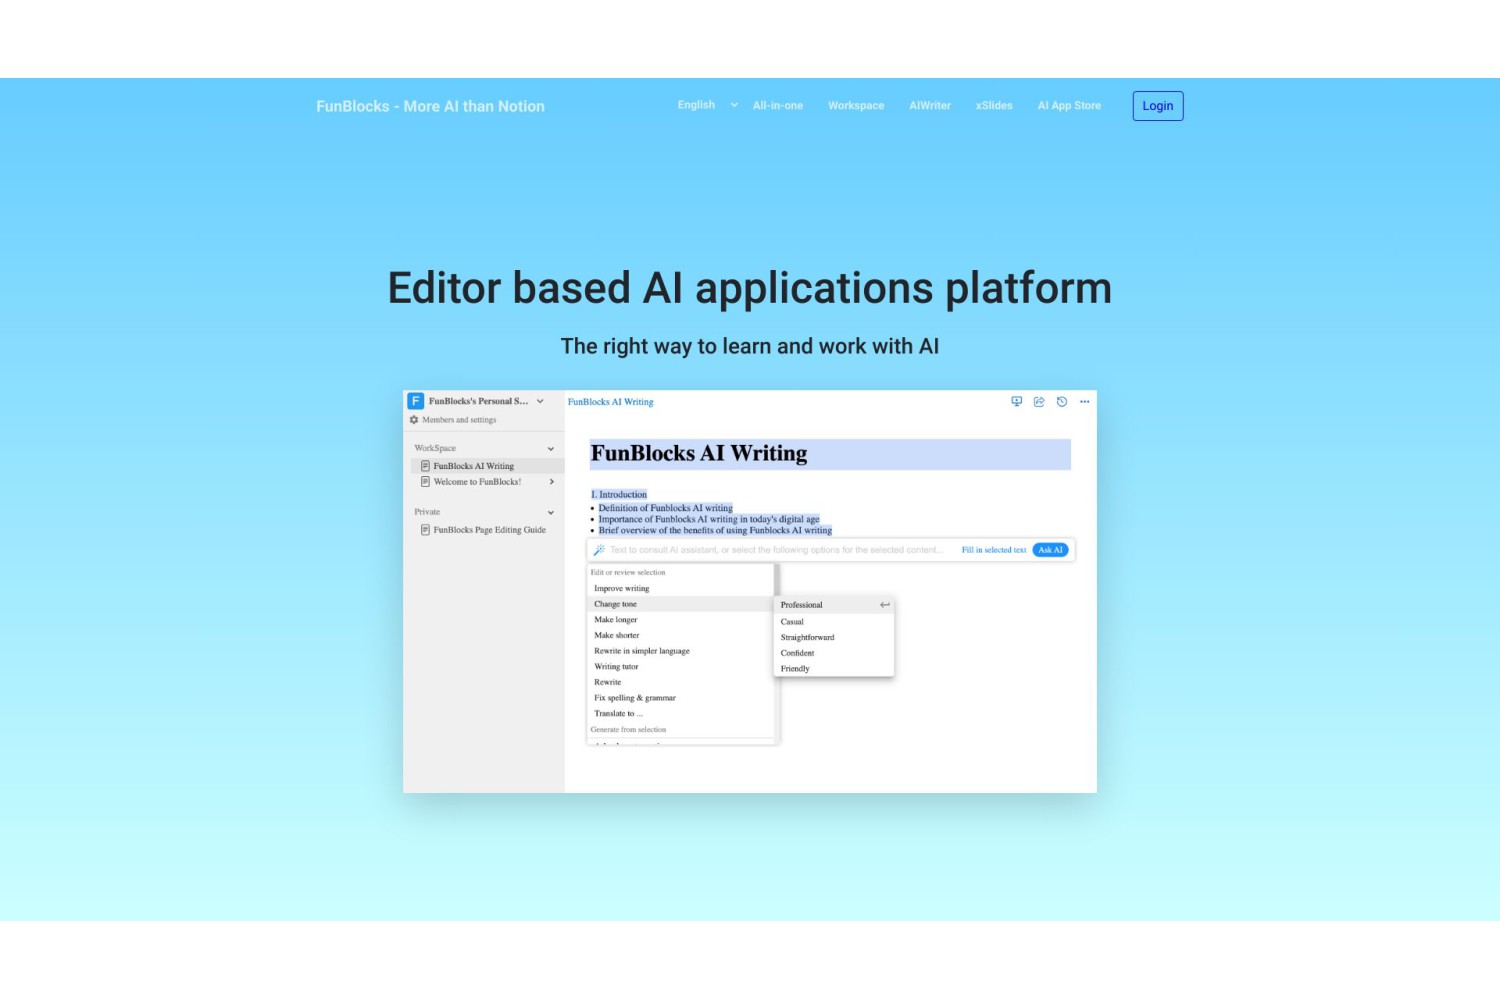This screenshot has height=1000, width=1500.
Task: Open the All-in-one nav link
Action: [x=778, y=105]
